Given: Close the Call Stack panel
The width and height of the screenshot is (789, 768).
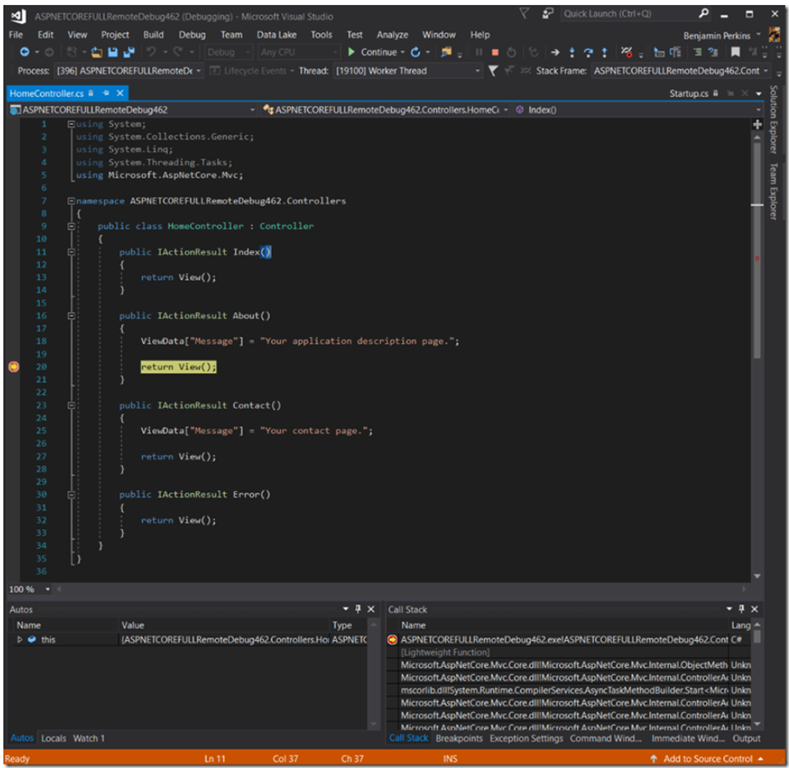Looking at the screenshot, I should point(754,609).
